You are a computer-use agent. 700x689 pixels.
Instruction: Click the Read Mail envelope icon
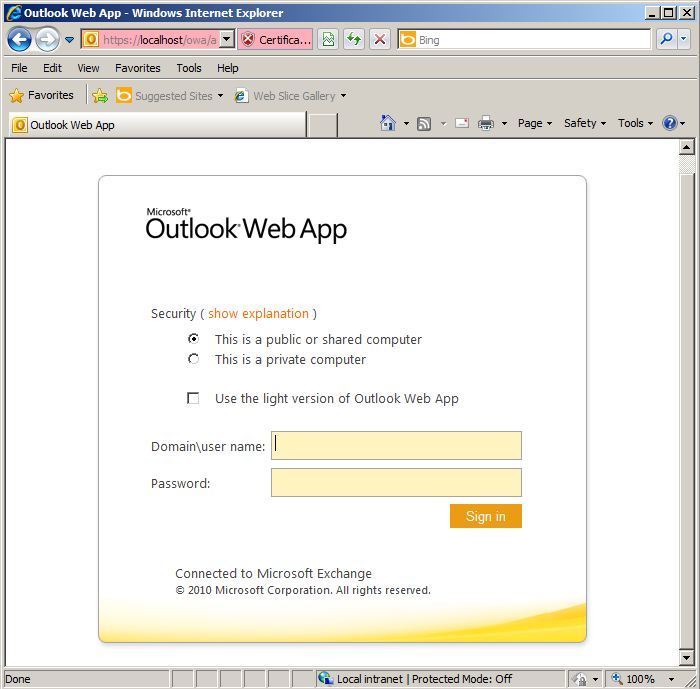click(462, 123)
